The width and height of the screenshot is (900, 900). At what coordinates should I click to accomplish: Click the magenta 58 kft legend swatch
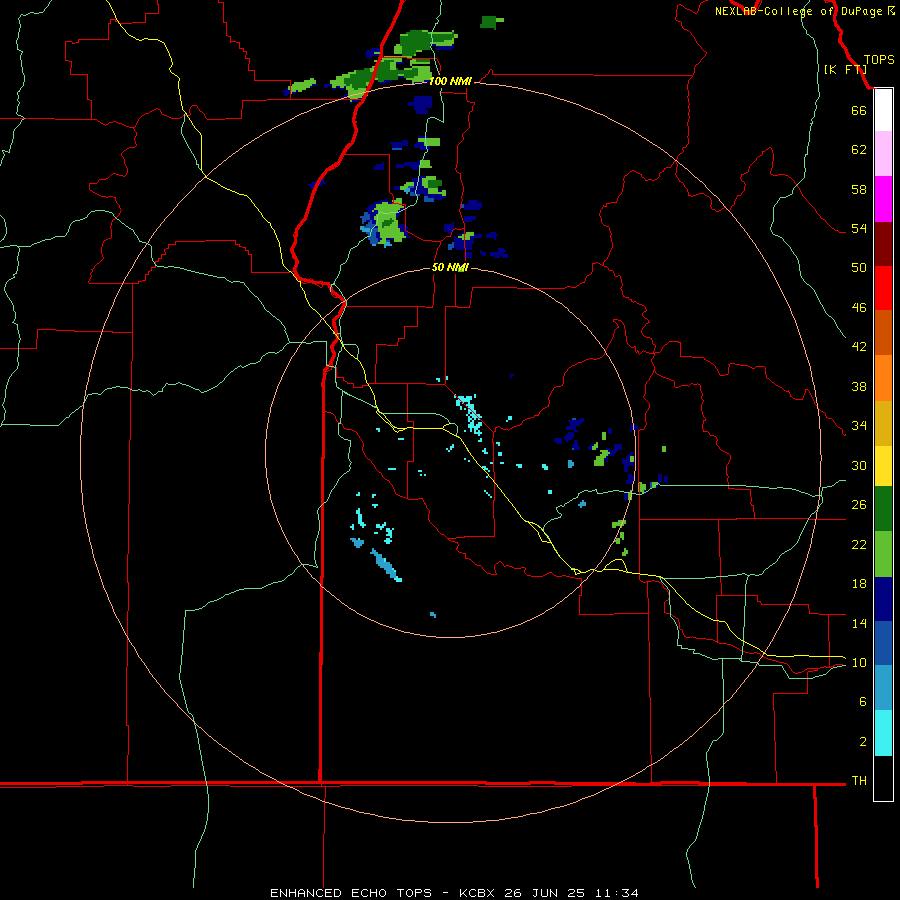pyautogui.click(x=883, y=199)
